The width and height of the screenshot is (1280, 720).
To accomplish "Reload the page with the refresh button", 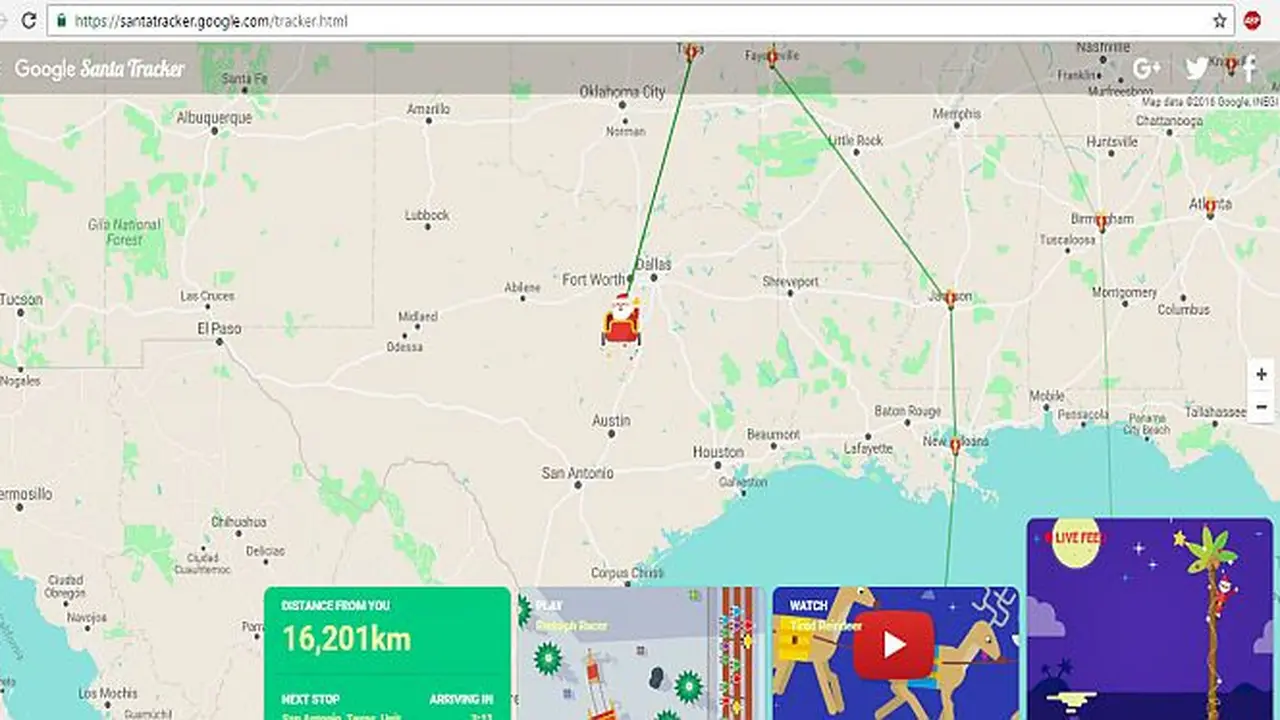I will coord(29,20).
